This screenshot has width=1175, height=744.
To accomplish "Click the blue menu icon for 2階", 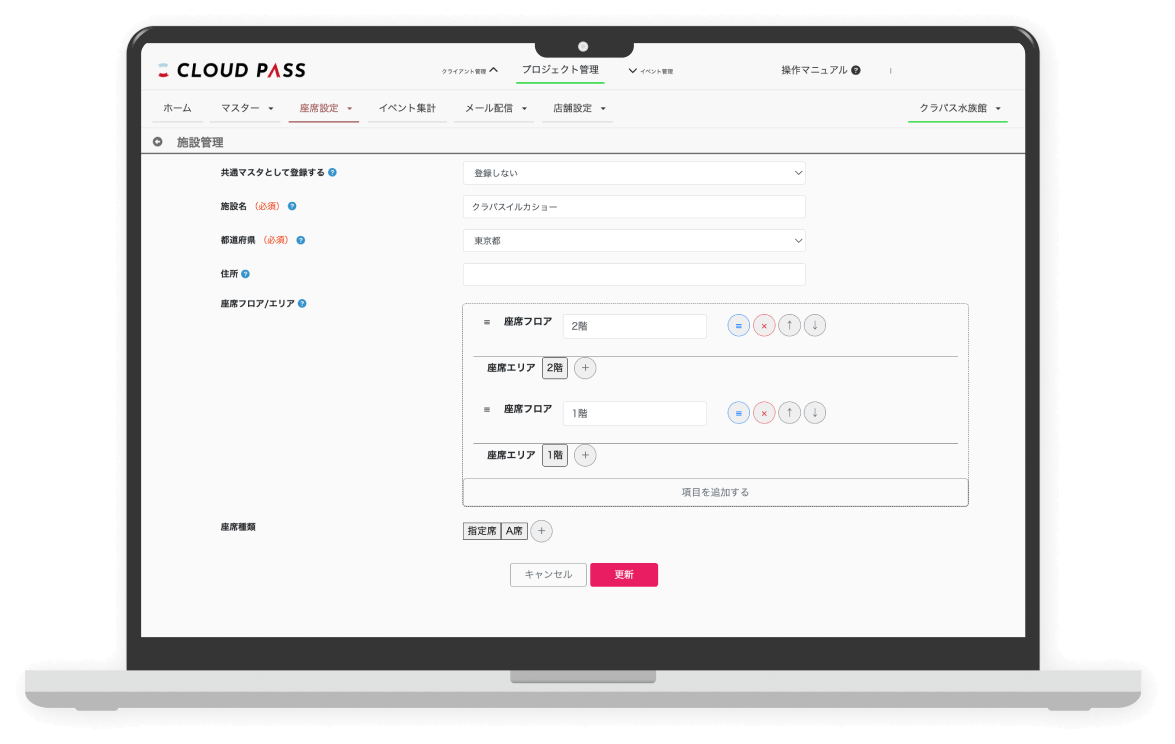I will 738,326.
